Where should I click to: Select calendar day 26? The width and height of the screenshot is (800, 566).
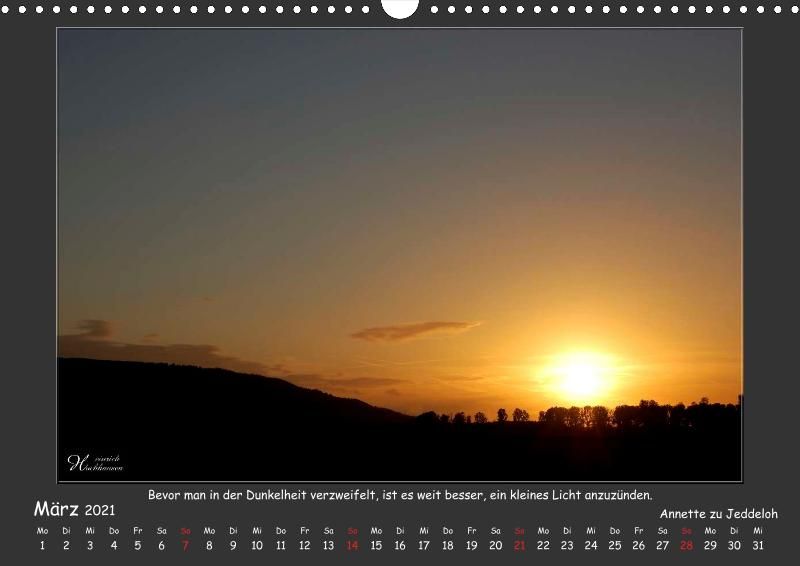point(639,546)
